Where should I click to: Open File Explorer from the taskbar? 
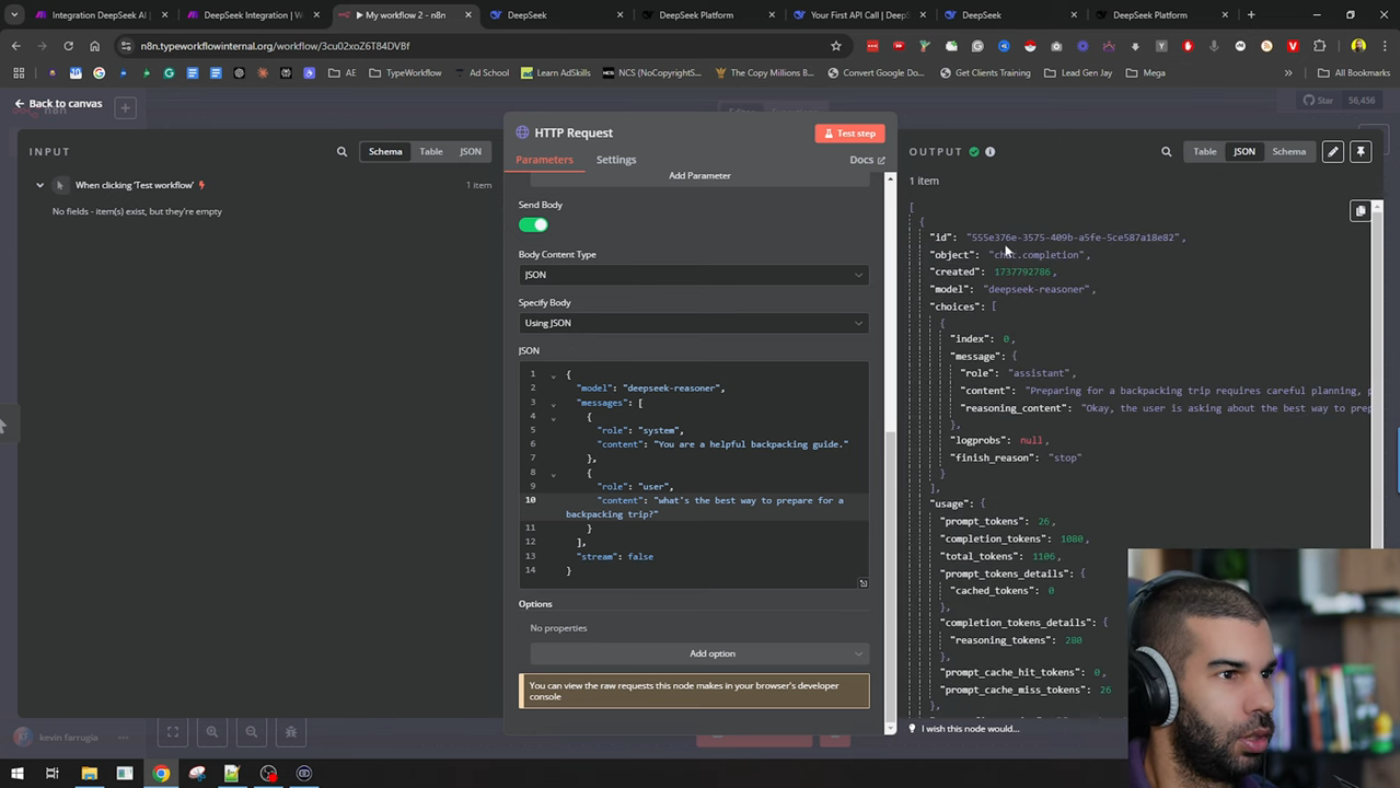(x=89, y=773)
